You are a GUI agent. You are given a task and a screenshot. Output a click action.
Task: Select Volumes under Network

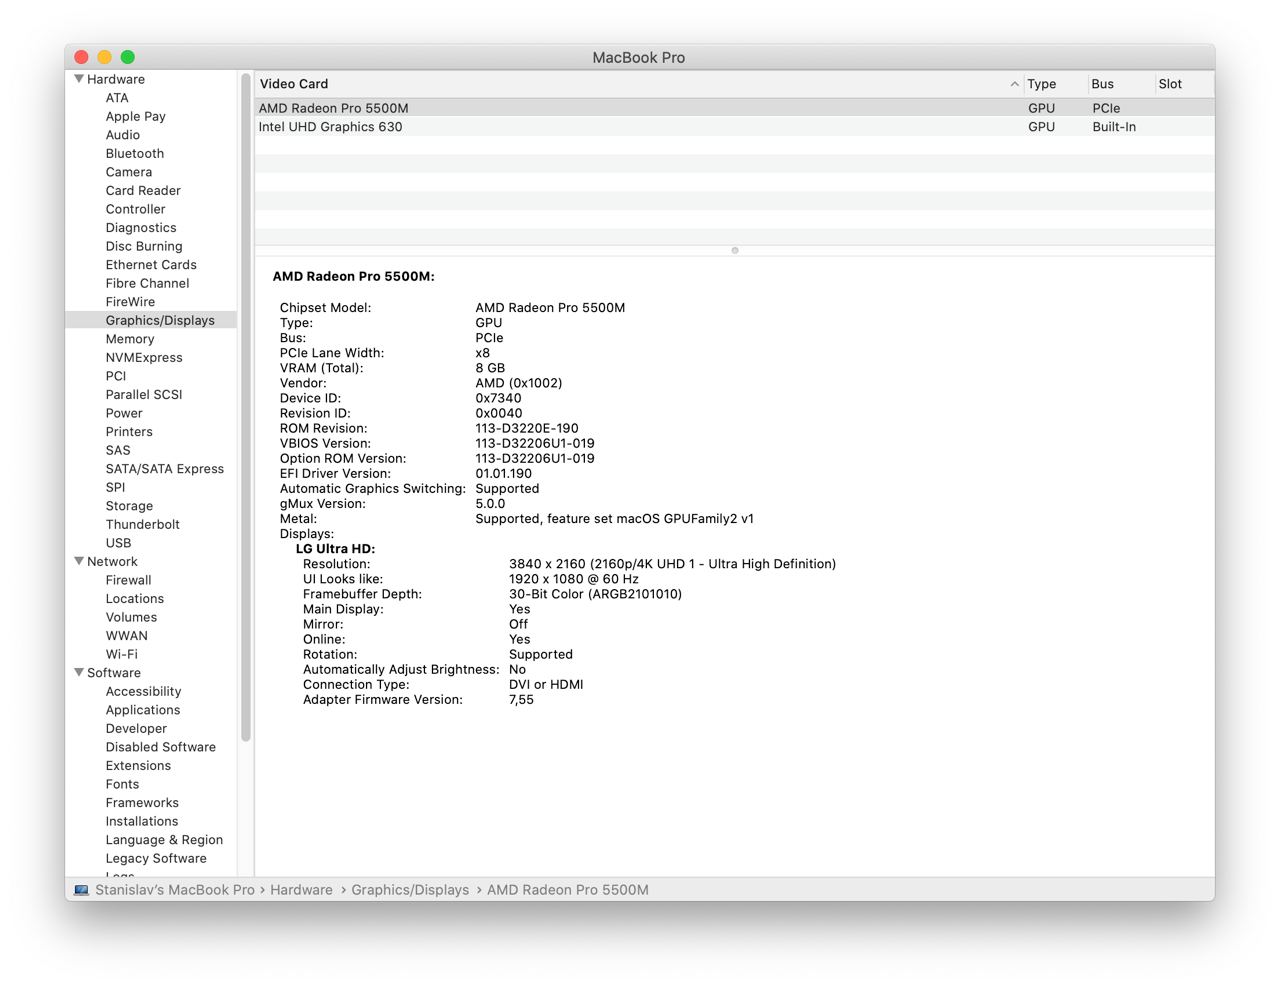(x=131, y=617)
